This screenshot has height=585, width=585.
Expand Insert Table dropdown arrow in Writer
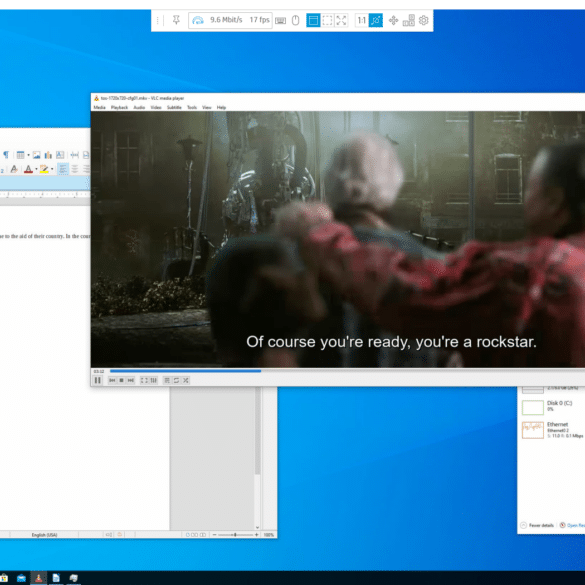[28, 155]
